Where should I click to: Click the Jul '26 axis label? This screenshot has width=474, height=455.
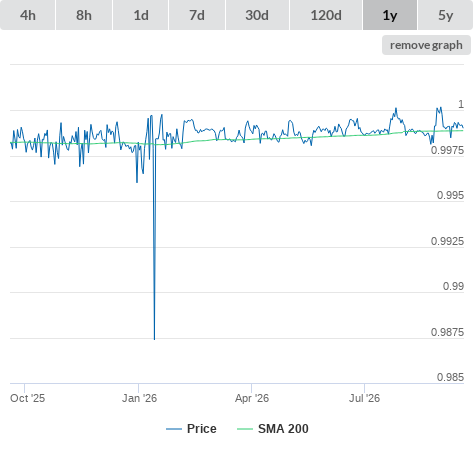(364, 398)
